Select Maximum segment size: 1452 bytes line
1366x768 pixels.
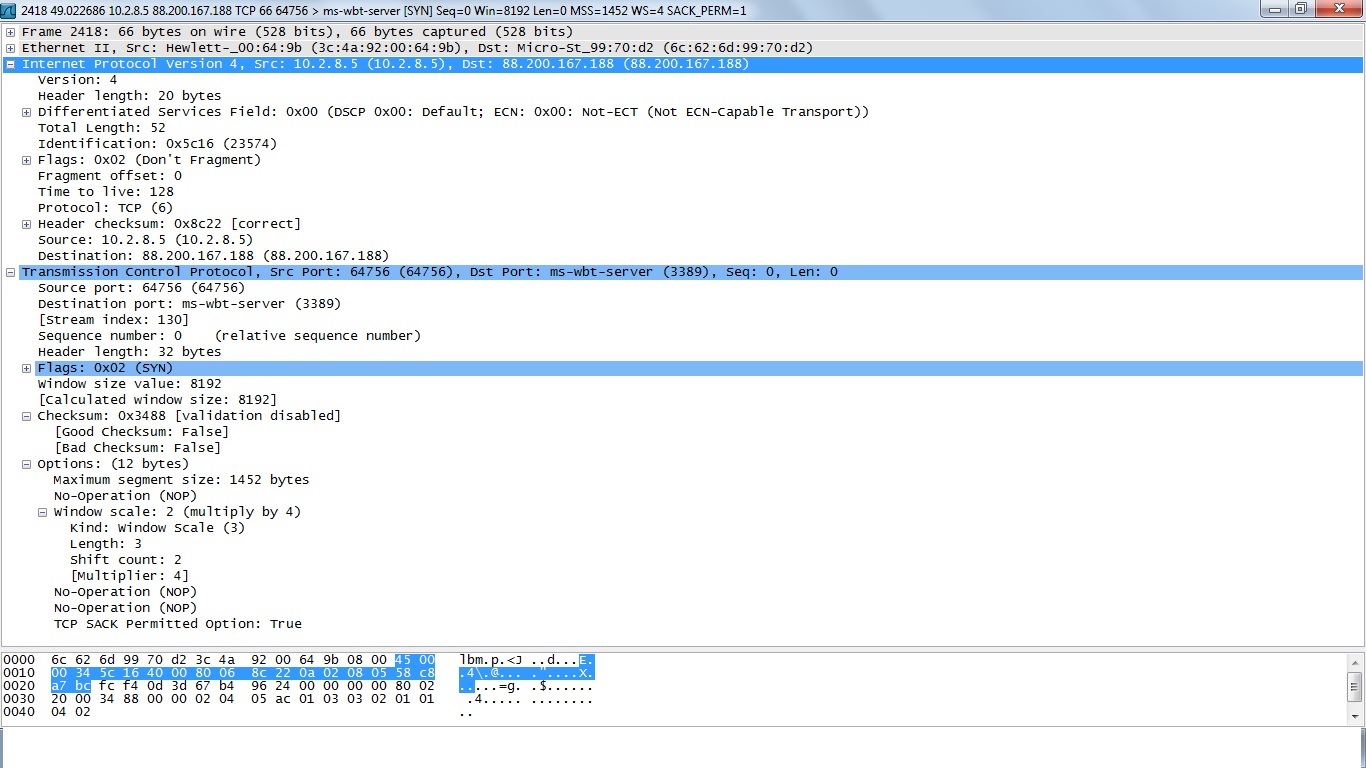coord(181,480)
